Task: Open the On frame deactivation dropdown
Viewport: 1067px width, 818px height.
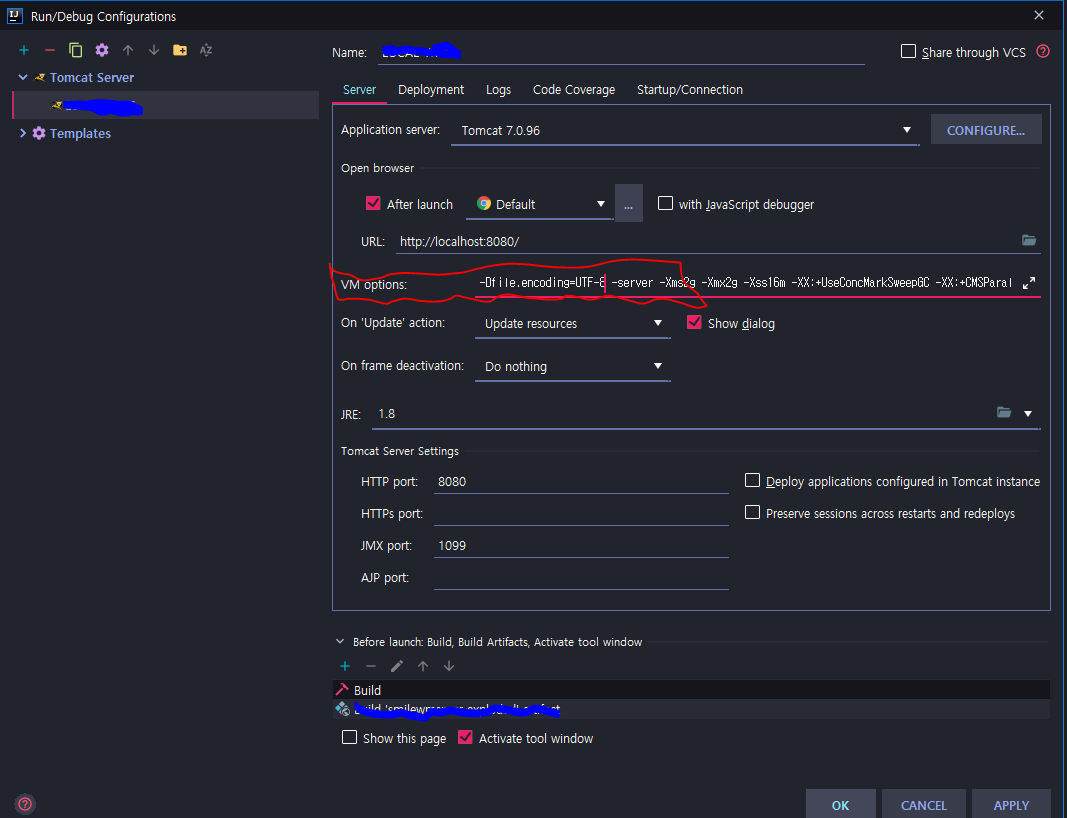Action: click(x=572, y=366)
